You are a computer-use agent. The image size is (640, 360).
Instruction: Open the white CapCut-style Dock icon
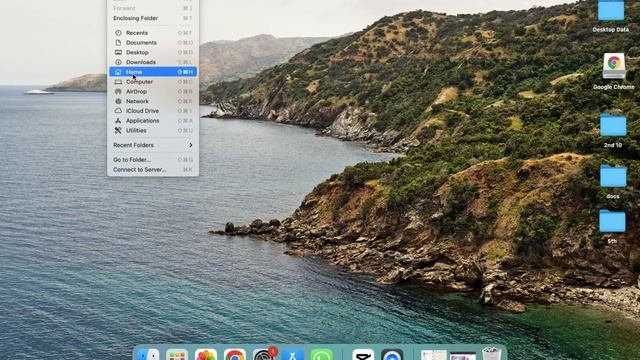[363, 354]
